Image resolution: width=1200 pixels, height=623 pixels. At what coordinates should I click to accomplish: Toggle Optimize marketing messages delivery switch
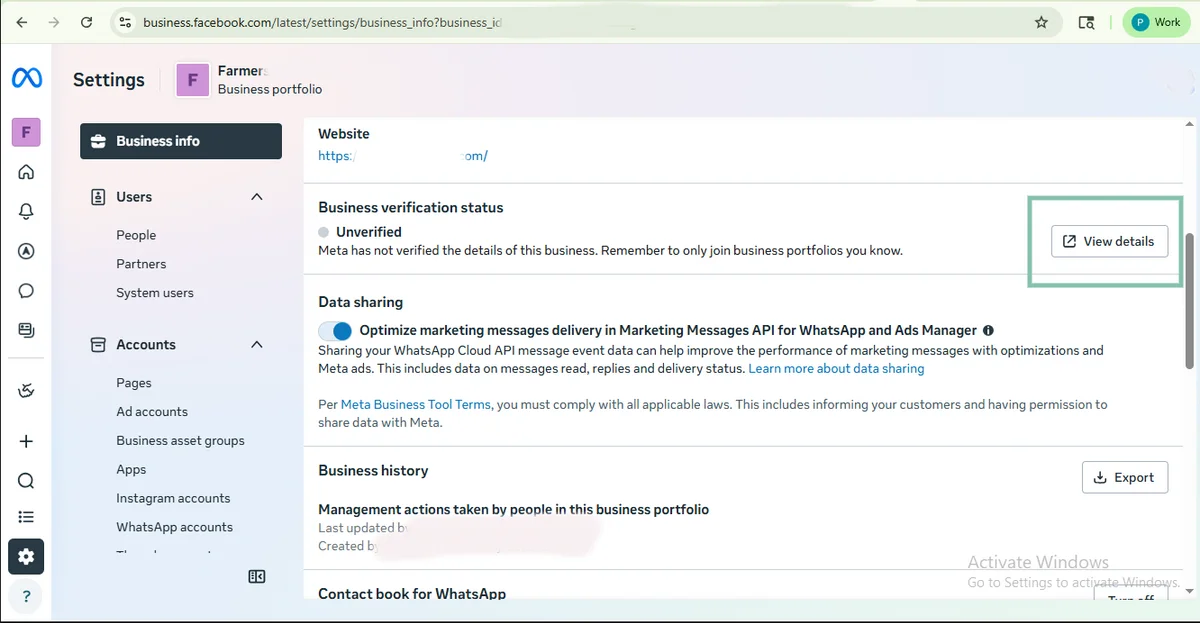(x=335, y=330)
